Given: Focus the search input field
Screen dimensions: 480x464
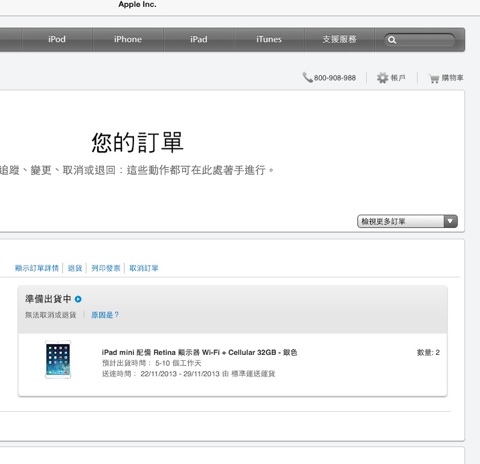Looking at the screenshot, I should tap(420, 40).
